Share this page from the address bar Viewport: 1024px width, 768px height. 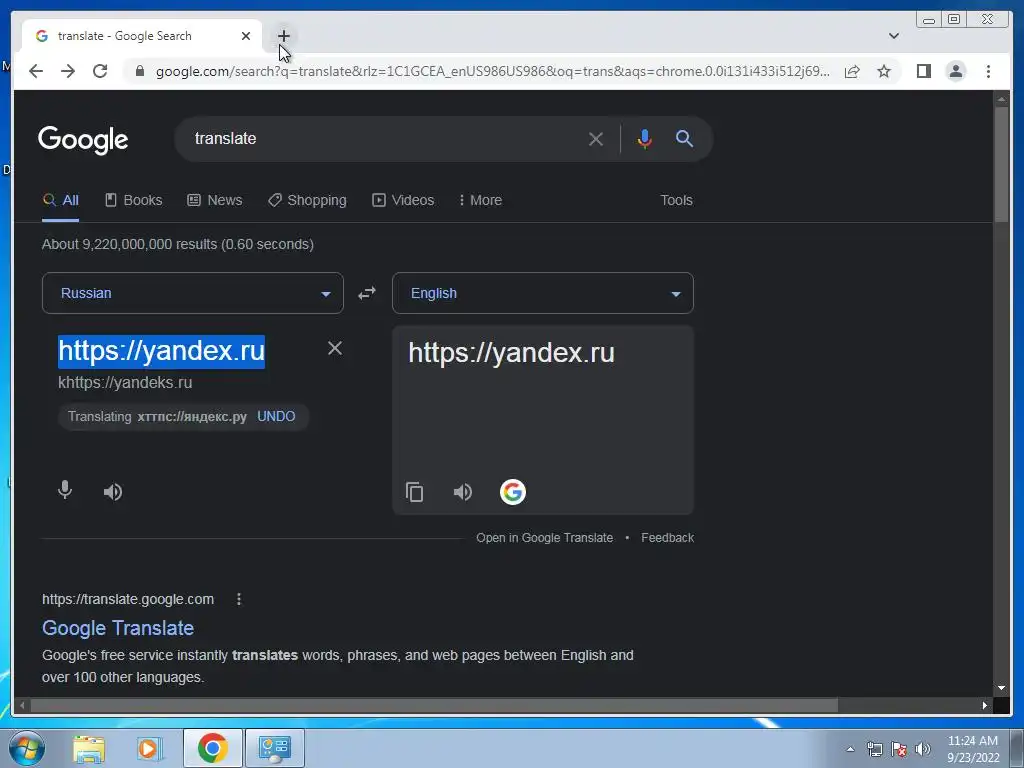click(852, 71)
